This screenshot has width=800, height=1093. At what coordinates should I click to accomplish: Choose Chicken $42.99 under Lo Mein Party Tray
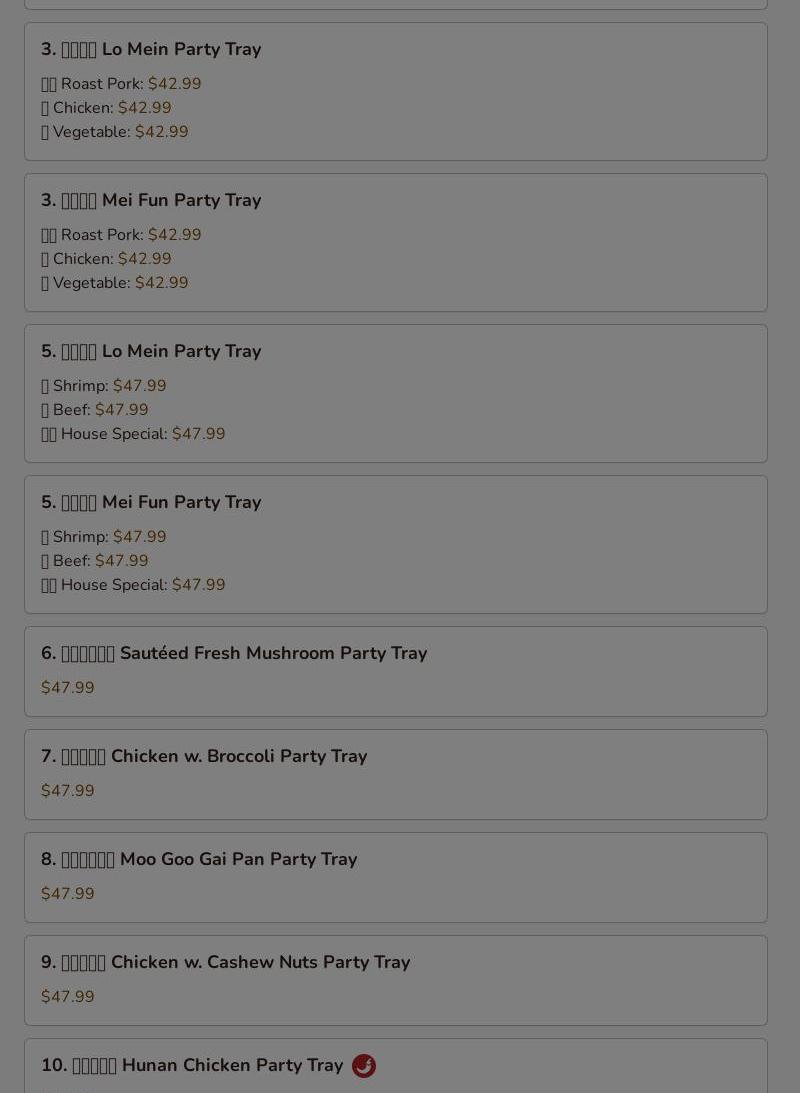pyautogui.click(x=106, y=108)
